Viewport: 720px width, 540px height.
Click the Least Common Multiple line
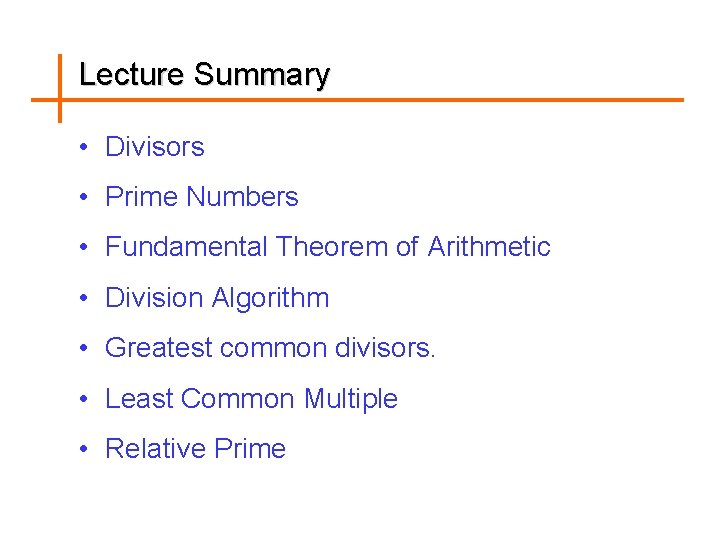(x=252, y=399)
